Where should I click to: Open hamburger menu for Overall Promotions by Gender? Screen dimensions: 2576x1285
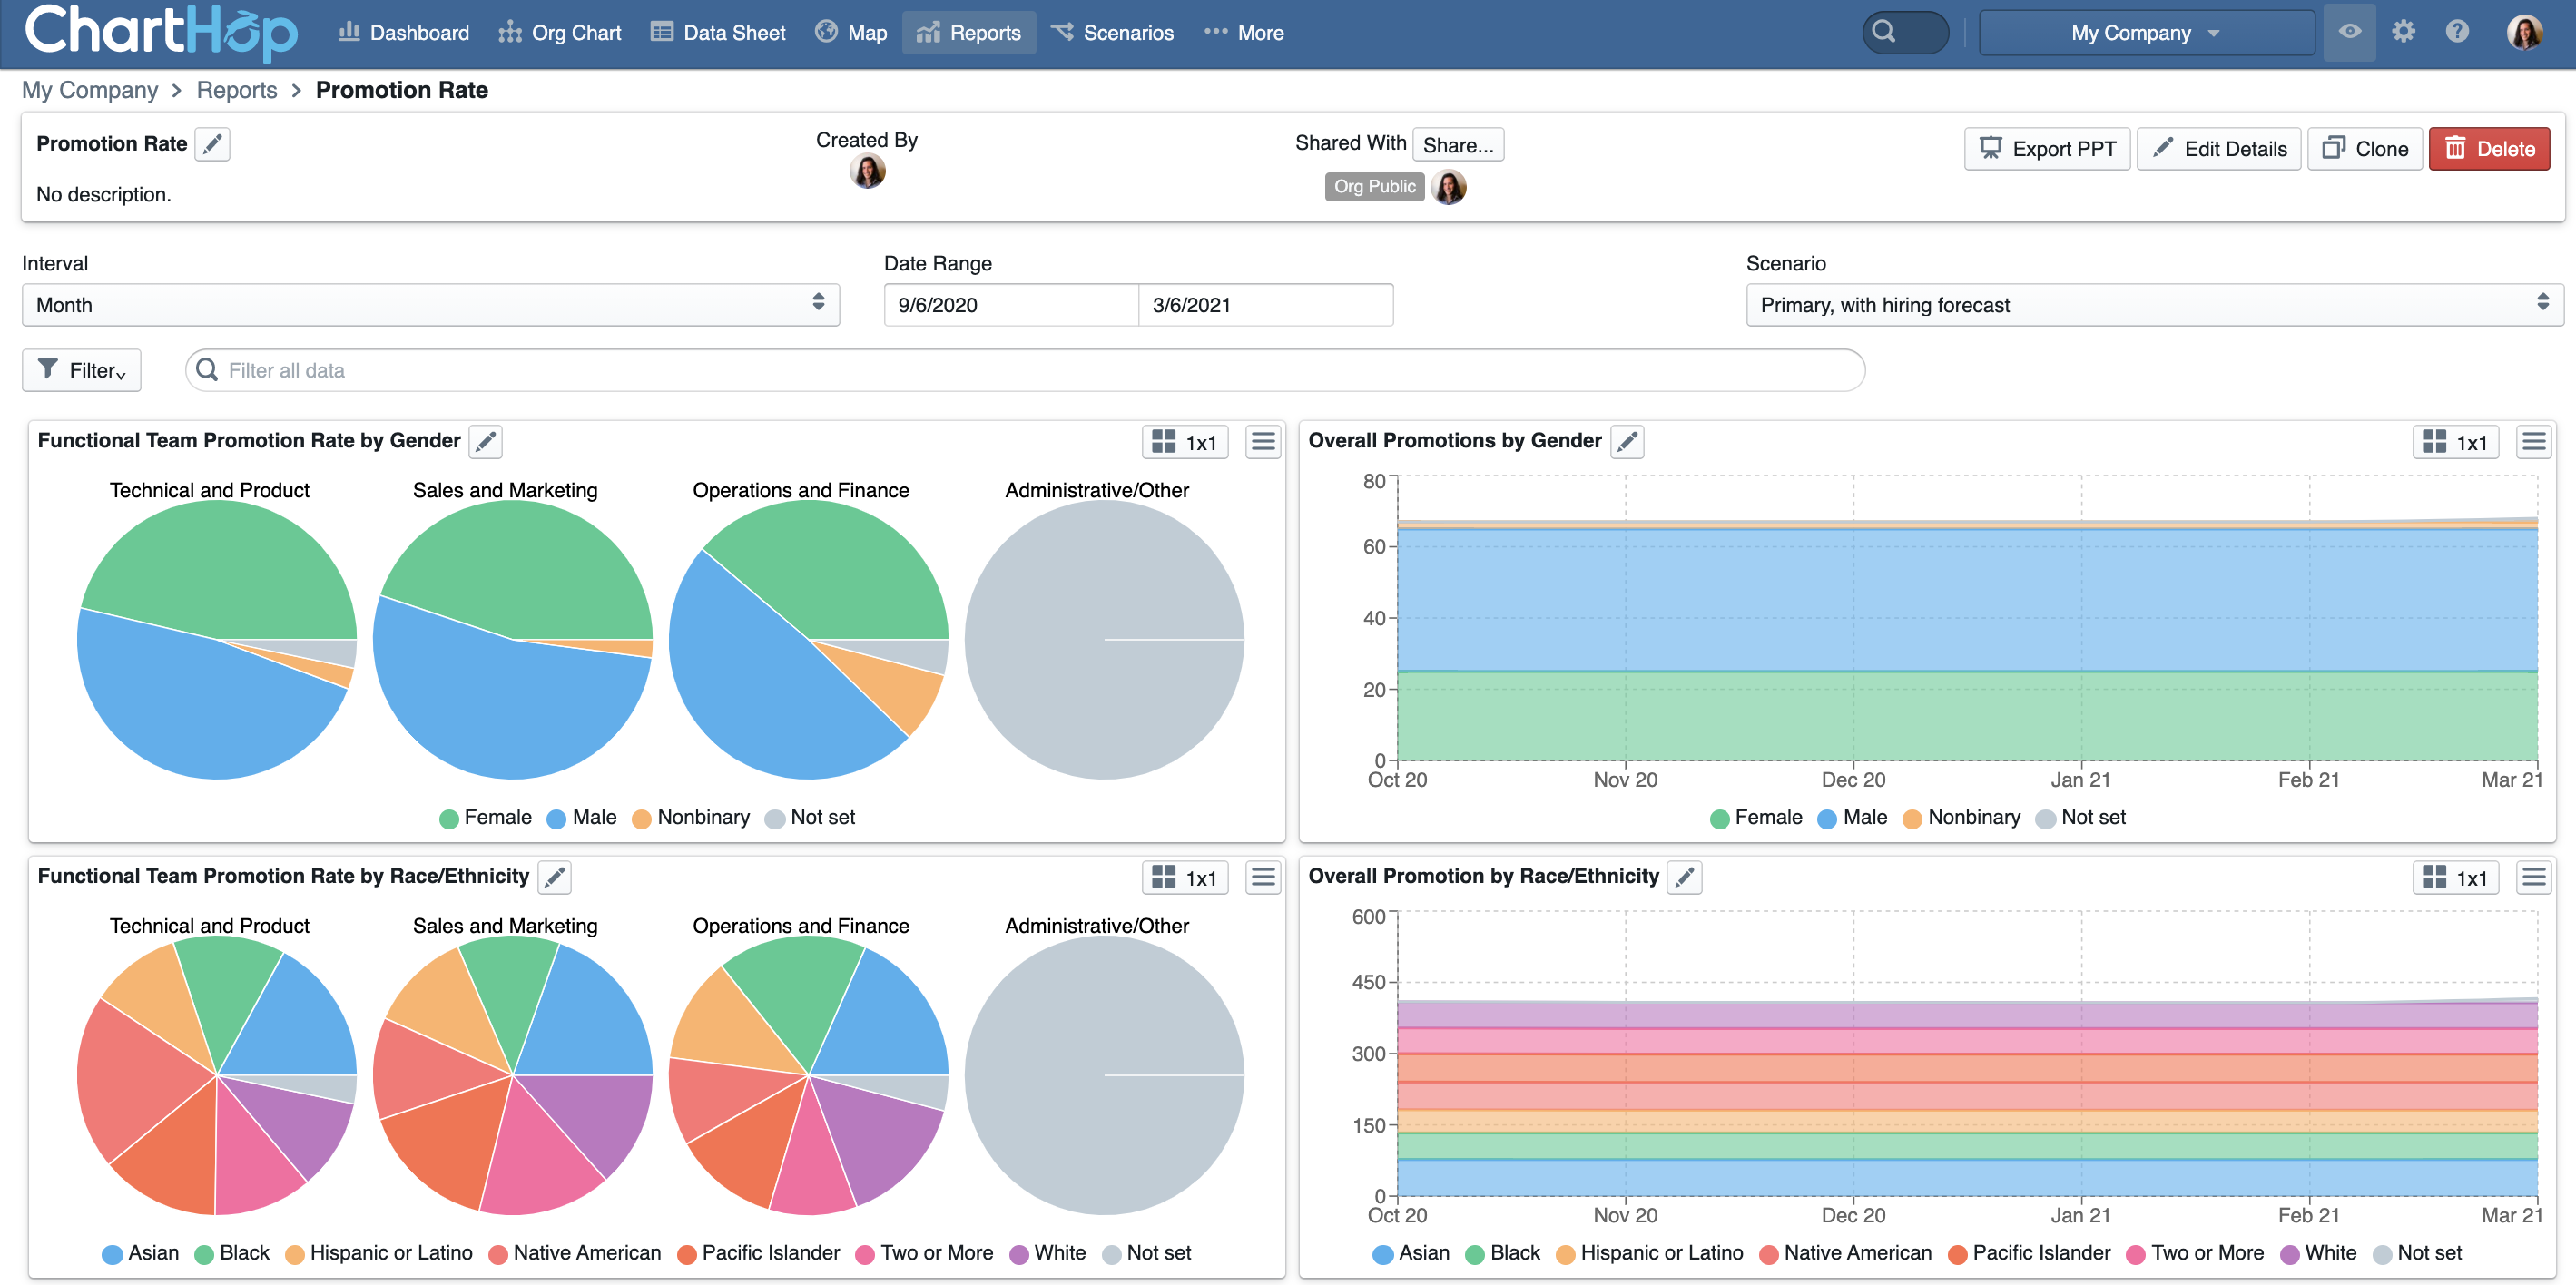[2533, 441]
